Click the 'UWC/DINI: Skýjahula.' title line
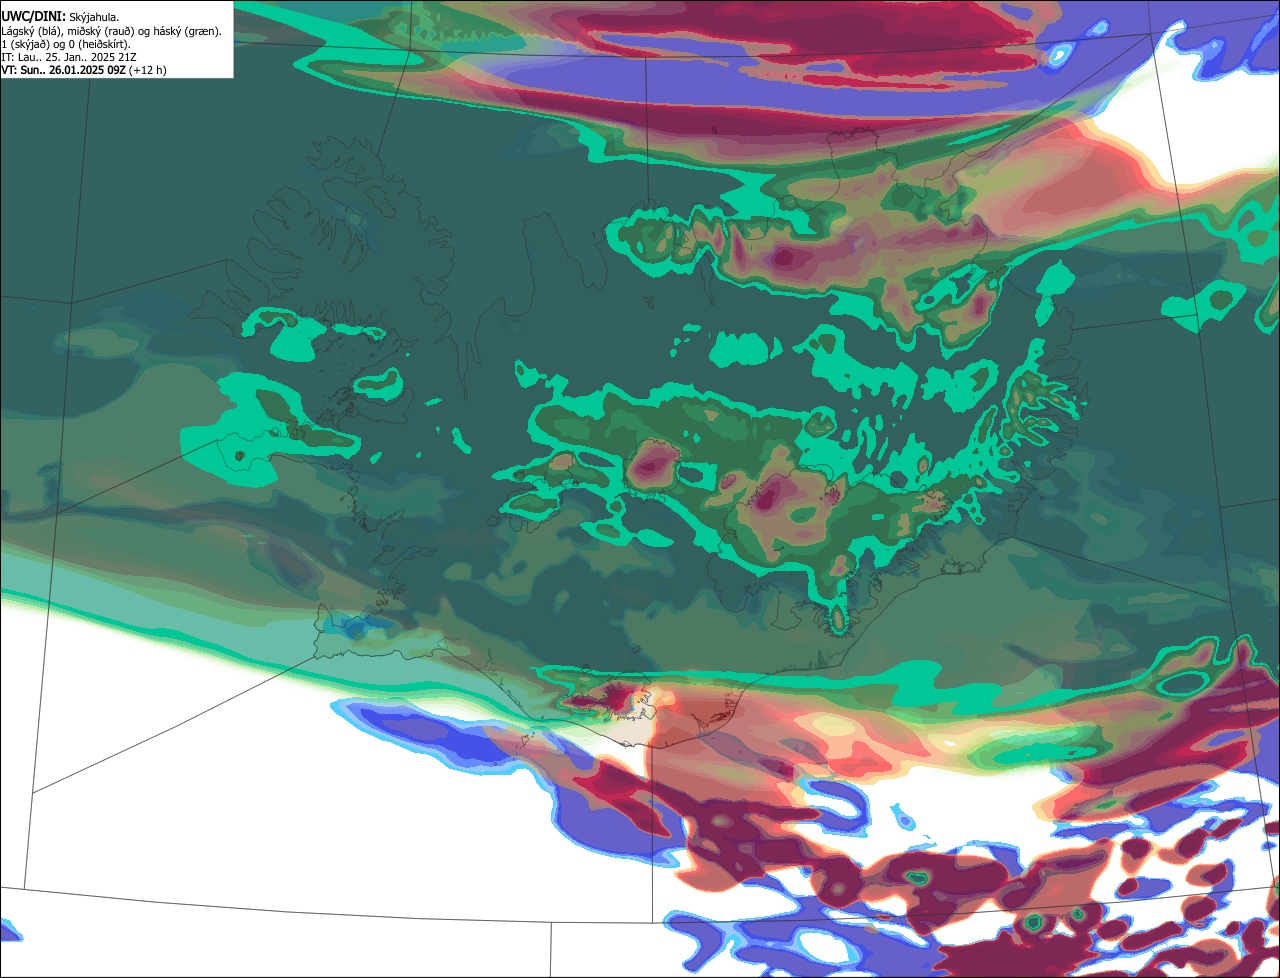The image size is (1280, 978). [60, 16]
